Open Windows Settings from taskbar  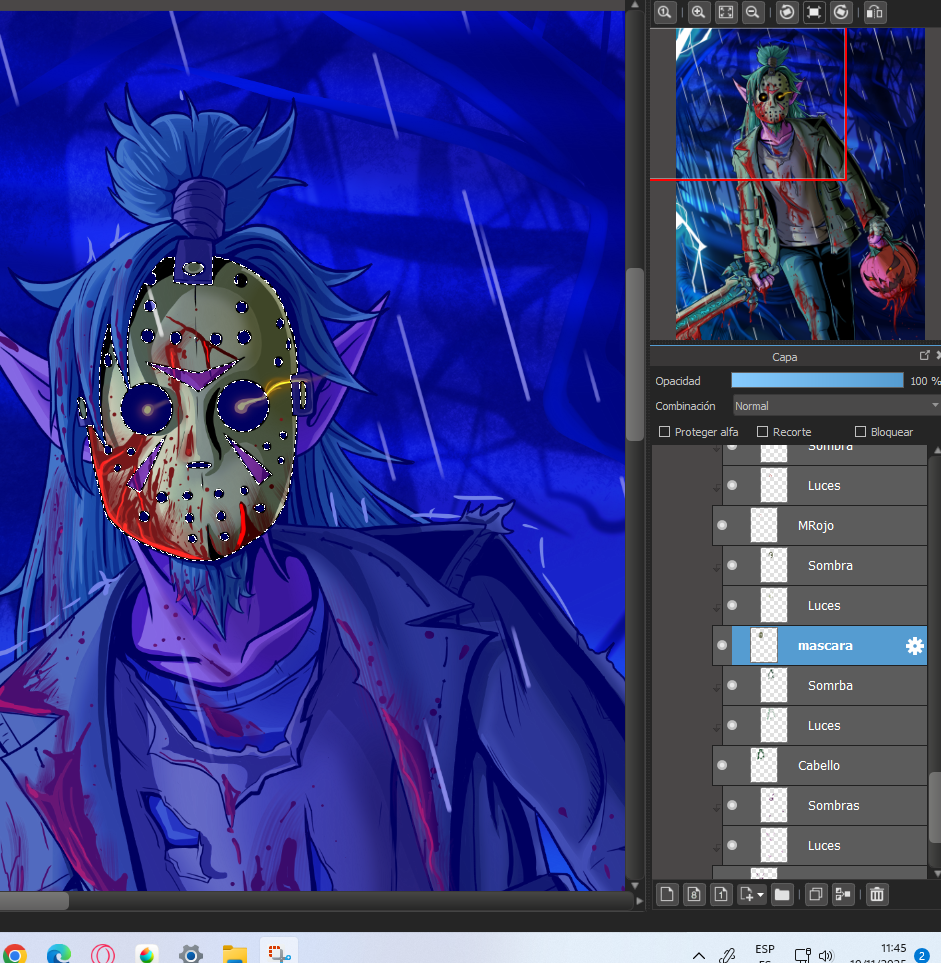coord(190,954)
